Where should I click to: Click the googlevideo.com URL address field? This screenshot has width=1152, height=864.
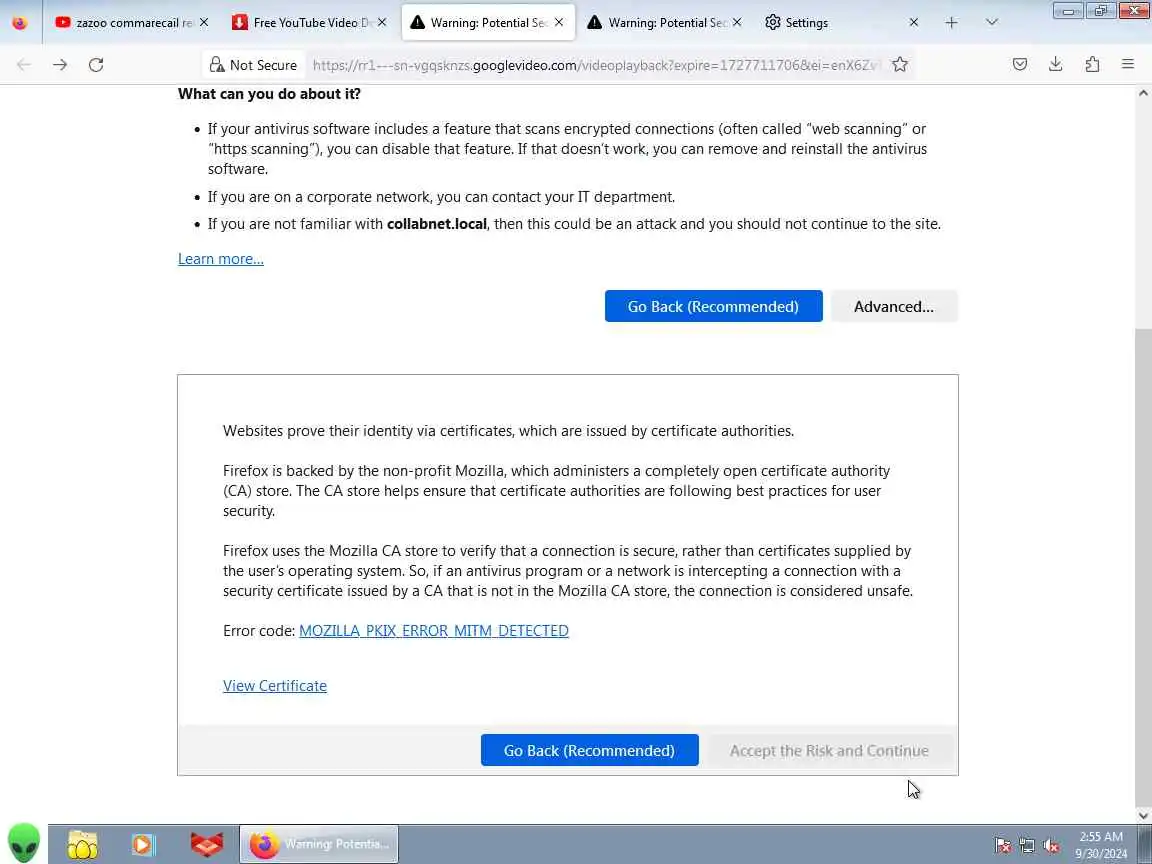[595, 65]
